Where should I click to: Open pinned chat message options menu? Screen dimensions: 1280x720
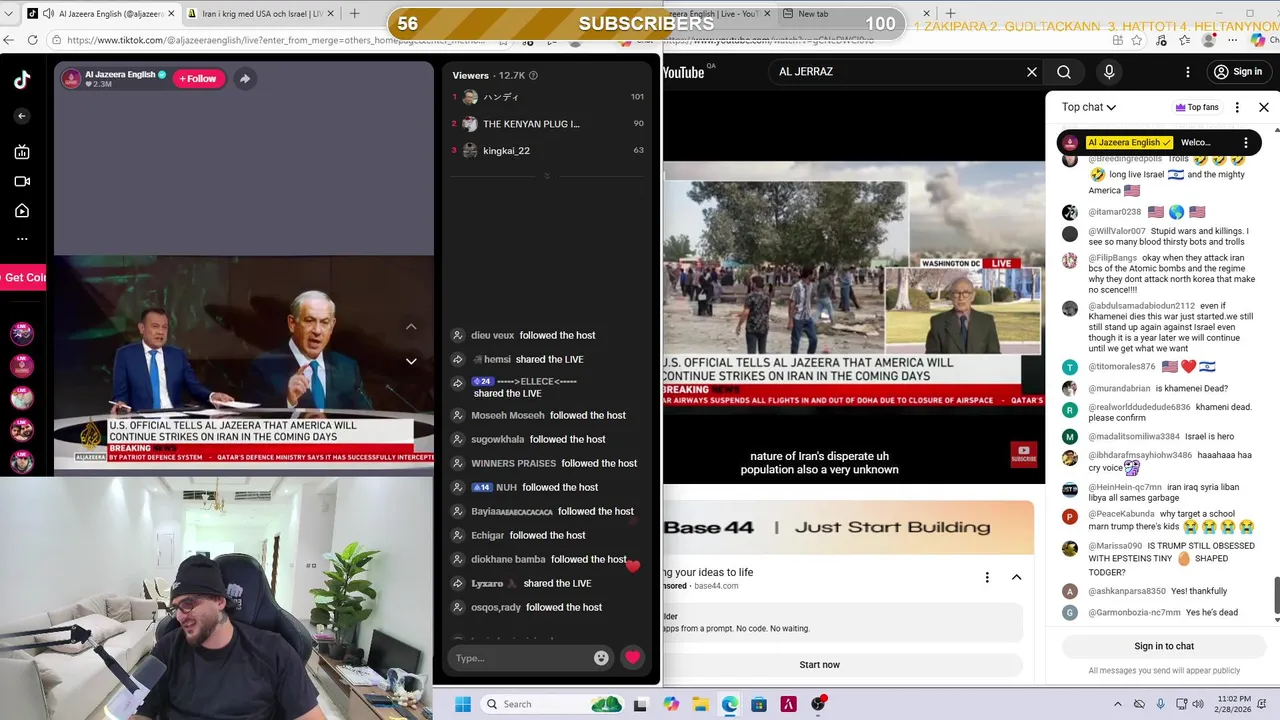[x=1246, y=143]
